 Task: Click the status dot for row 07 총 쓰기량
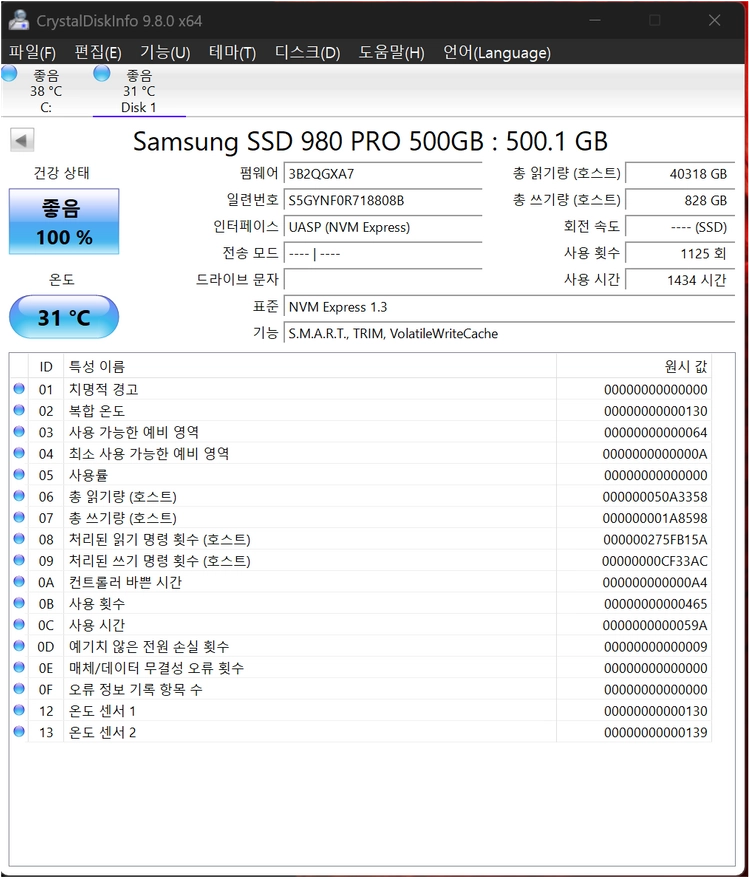[x=19, y=517]
